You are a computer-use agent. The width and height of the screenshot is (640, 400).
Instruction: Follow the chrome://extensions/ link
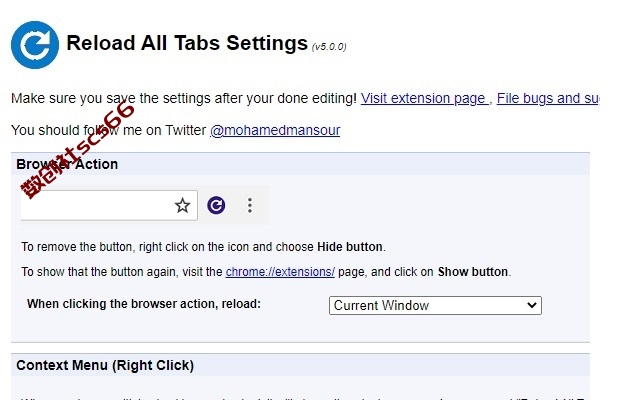pyautogui.click(x=280, y=272)
